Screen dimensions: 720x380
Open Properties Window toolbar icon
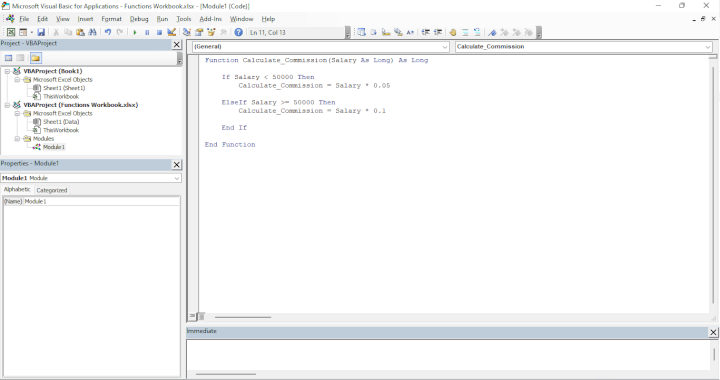pos(199,32)
